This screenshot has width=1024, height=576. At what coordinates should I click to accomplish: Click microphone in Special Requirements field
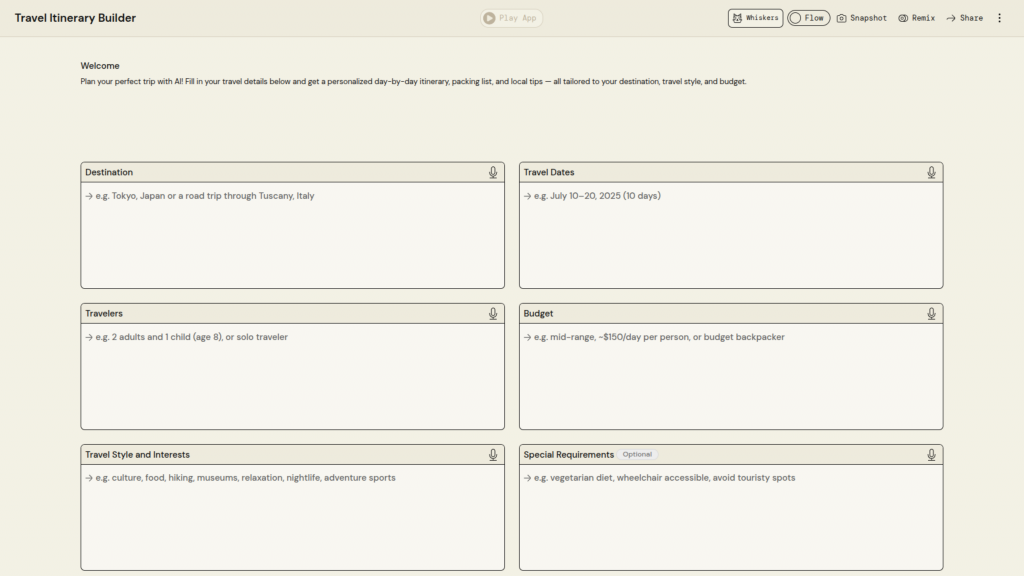click(x=931, y=455)
